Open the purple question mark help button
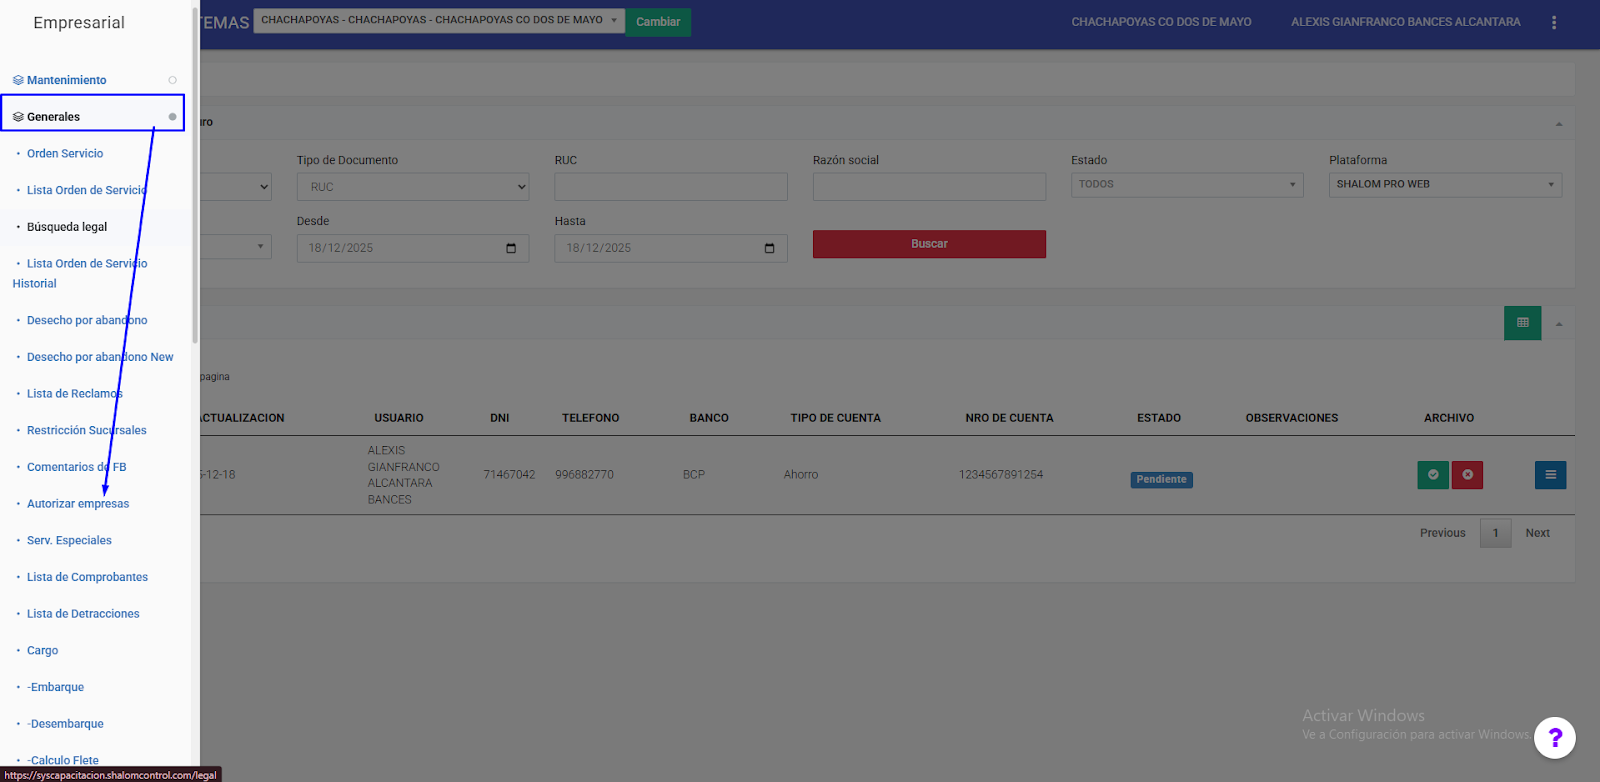 pyautogui.click(x=1554, y=738)
